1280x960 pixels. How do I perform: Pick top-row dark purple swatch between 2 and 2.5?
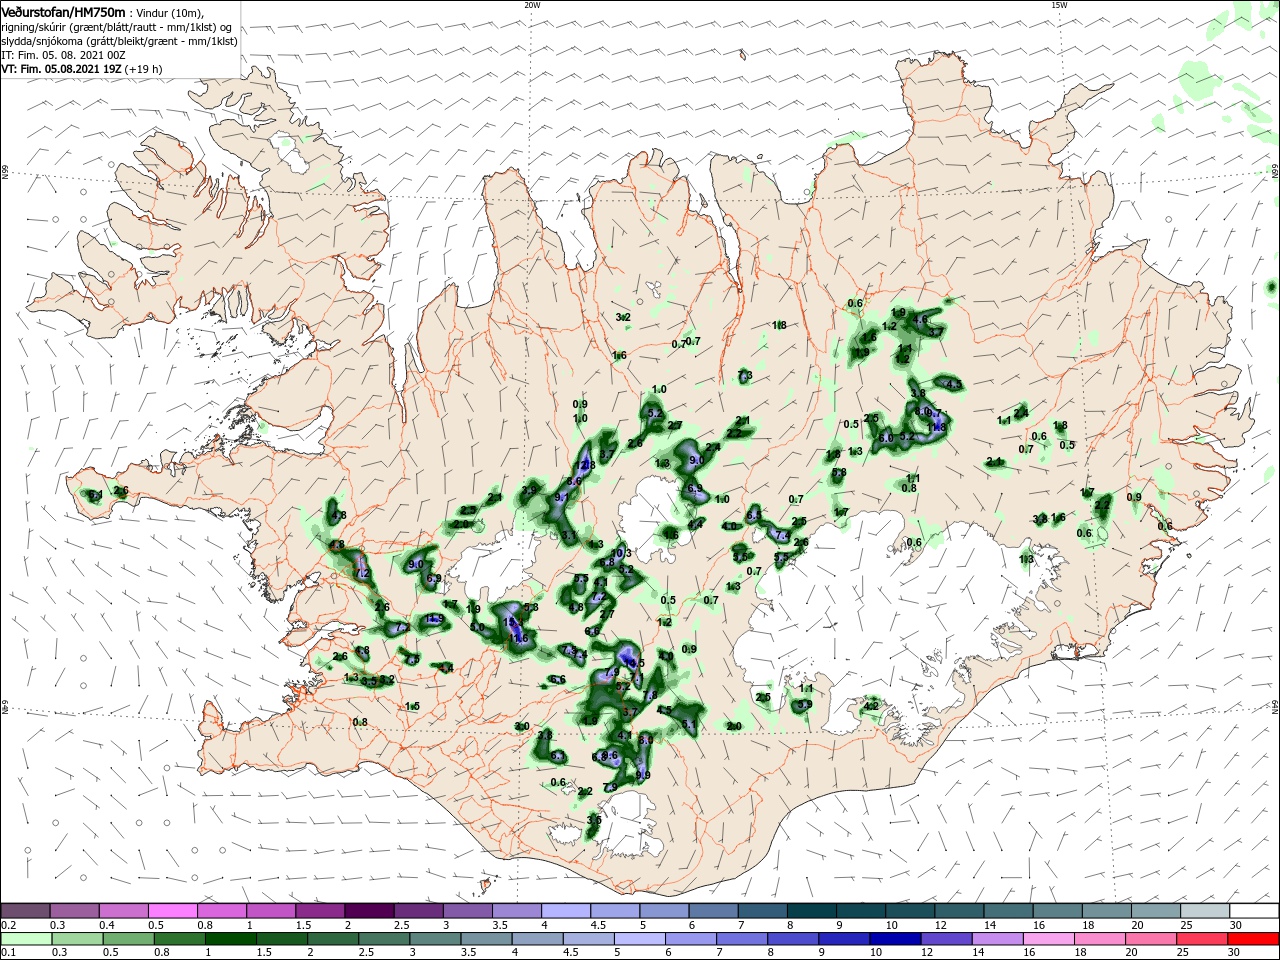pyautogui.click(x=369, y=910)
